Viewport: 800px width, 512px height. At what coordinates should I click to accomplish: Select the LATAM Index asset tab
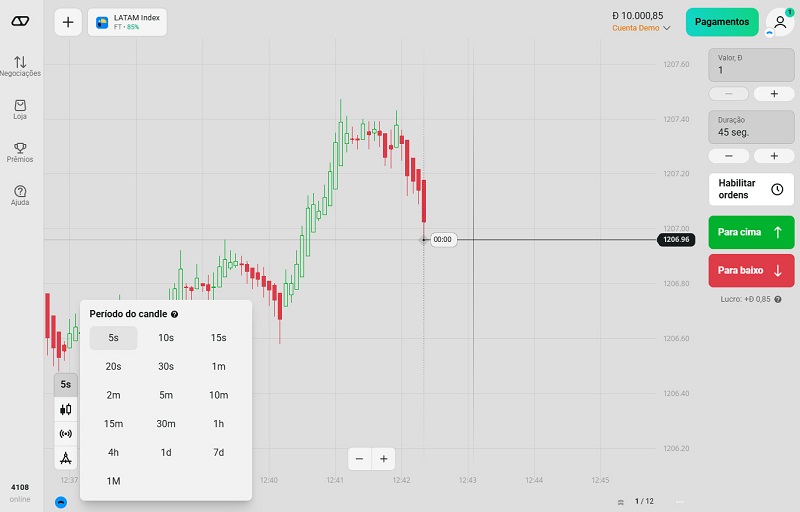128,22
